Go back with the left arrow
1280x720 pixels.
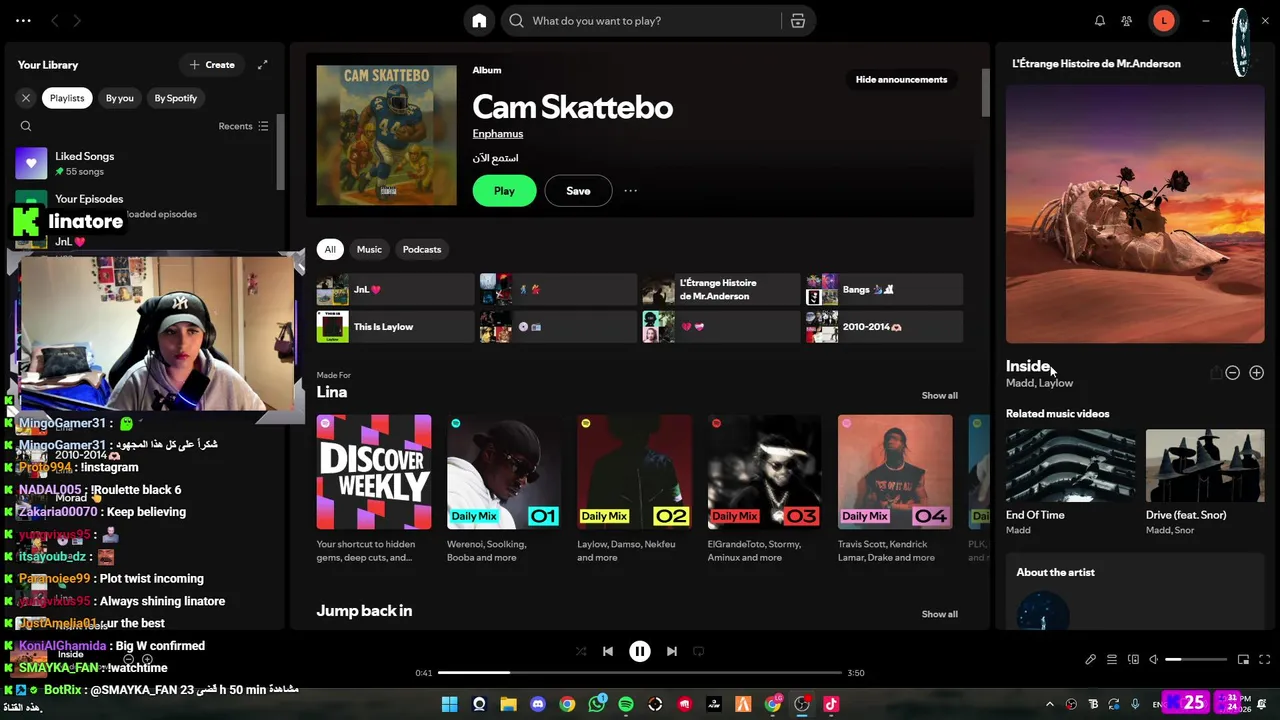(55, 21)
